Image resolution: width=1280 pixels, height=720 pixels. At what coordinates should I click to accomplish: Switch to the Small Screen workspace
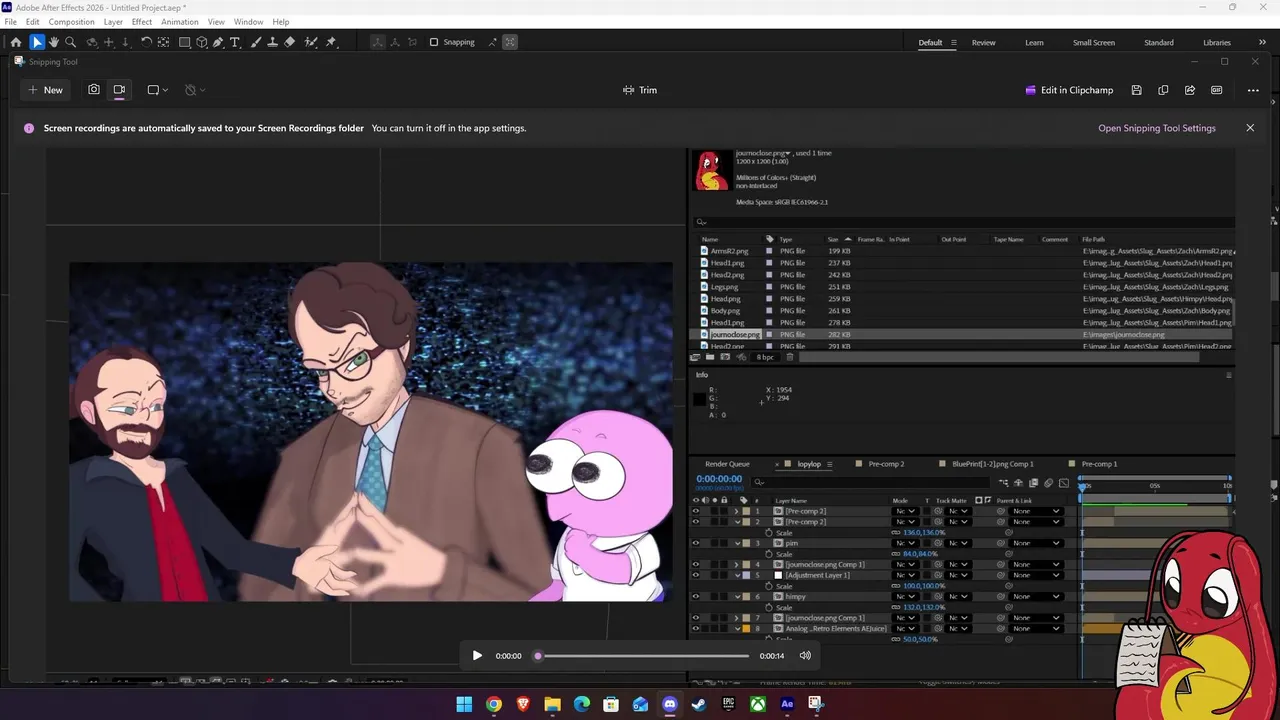[1094, 42]
